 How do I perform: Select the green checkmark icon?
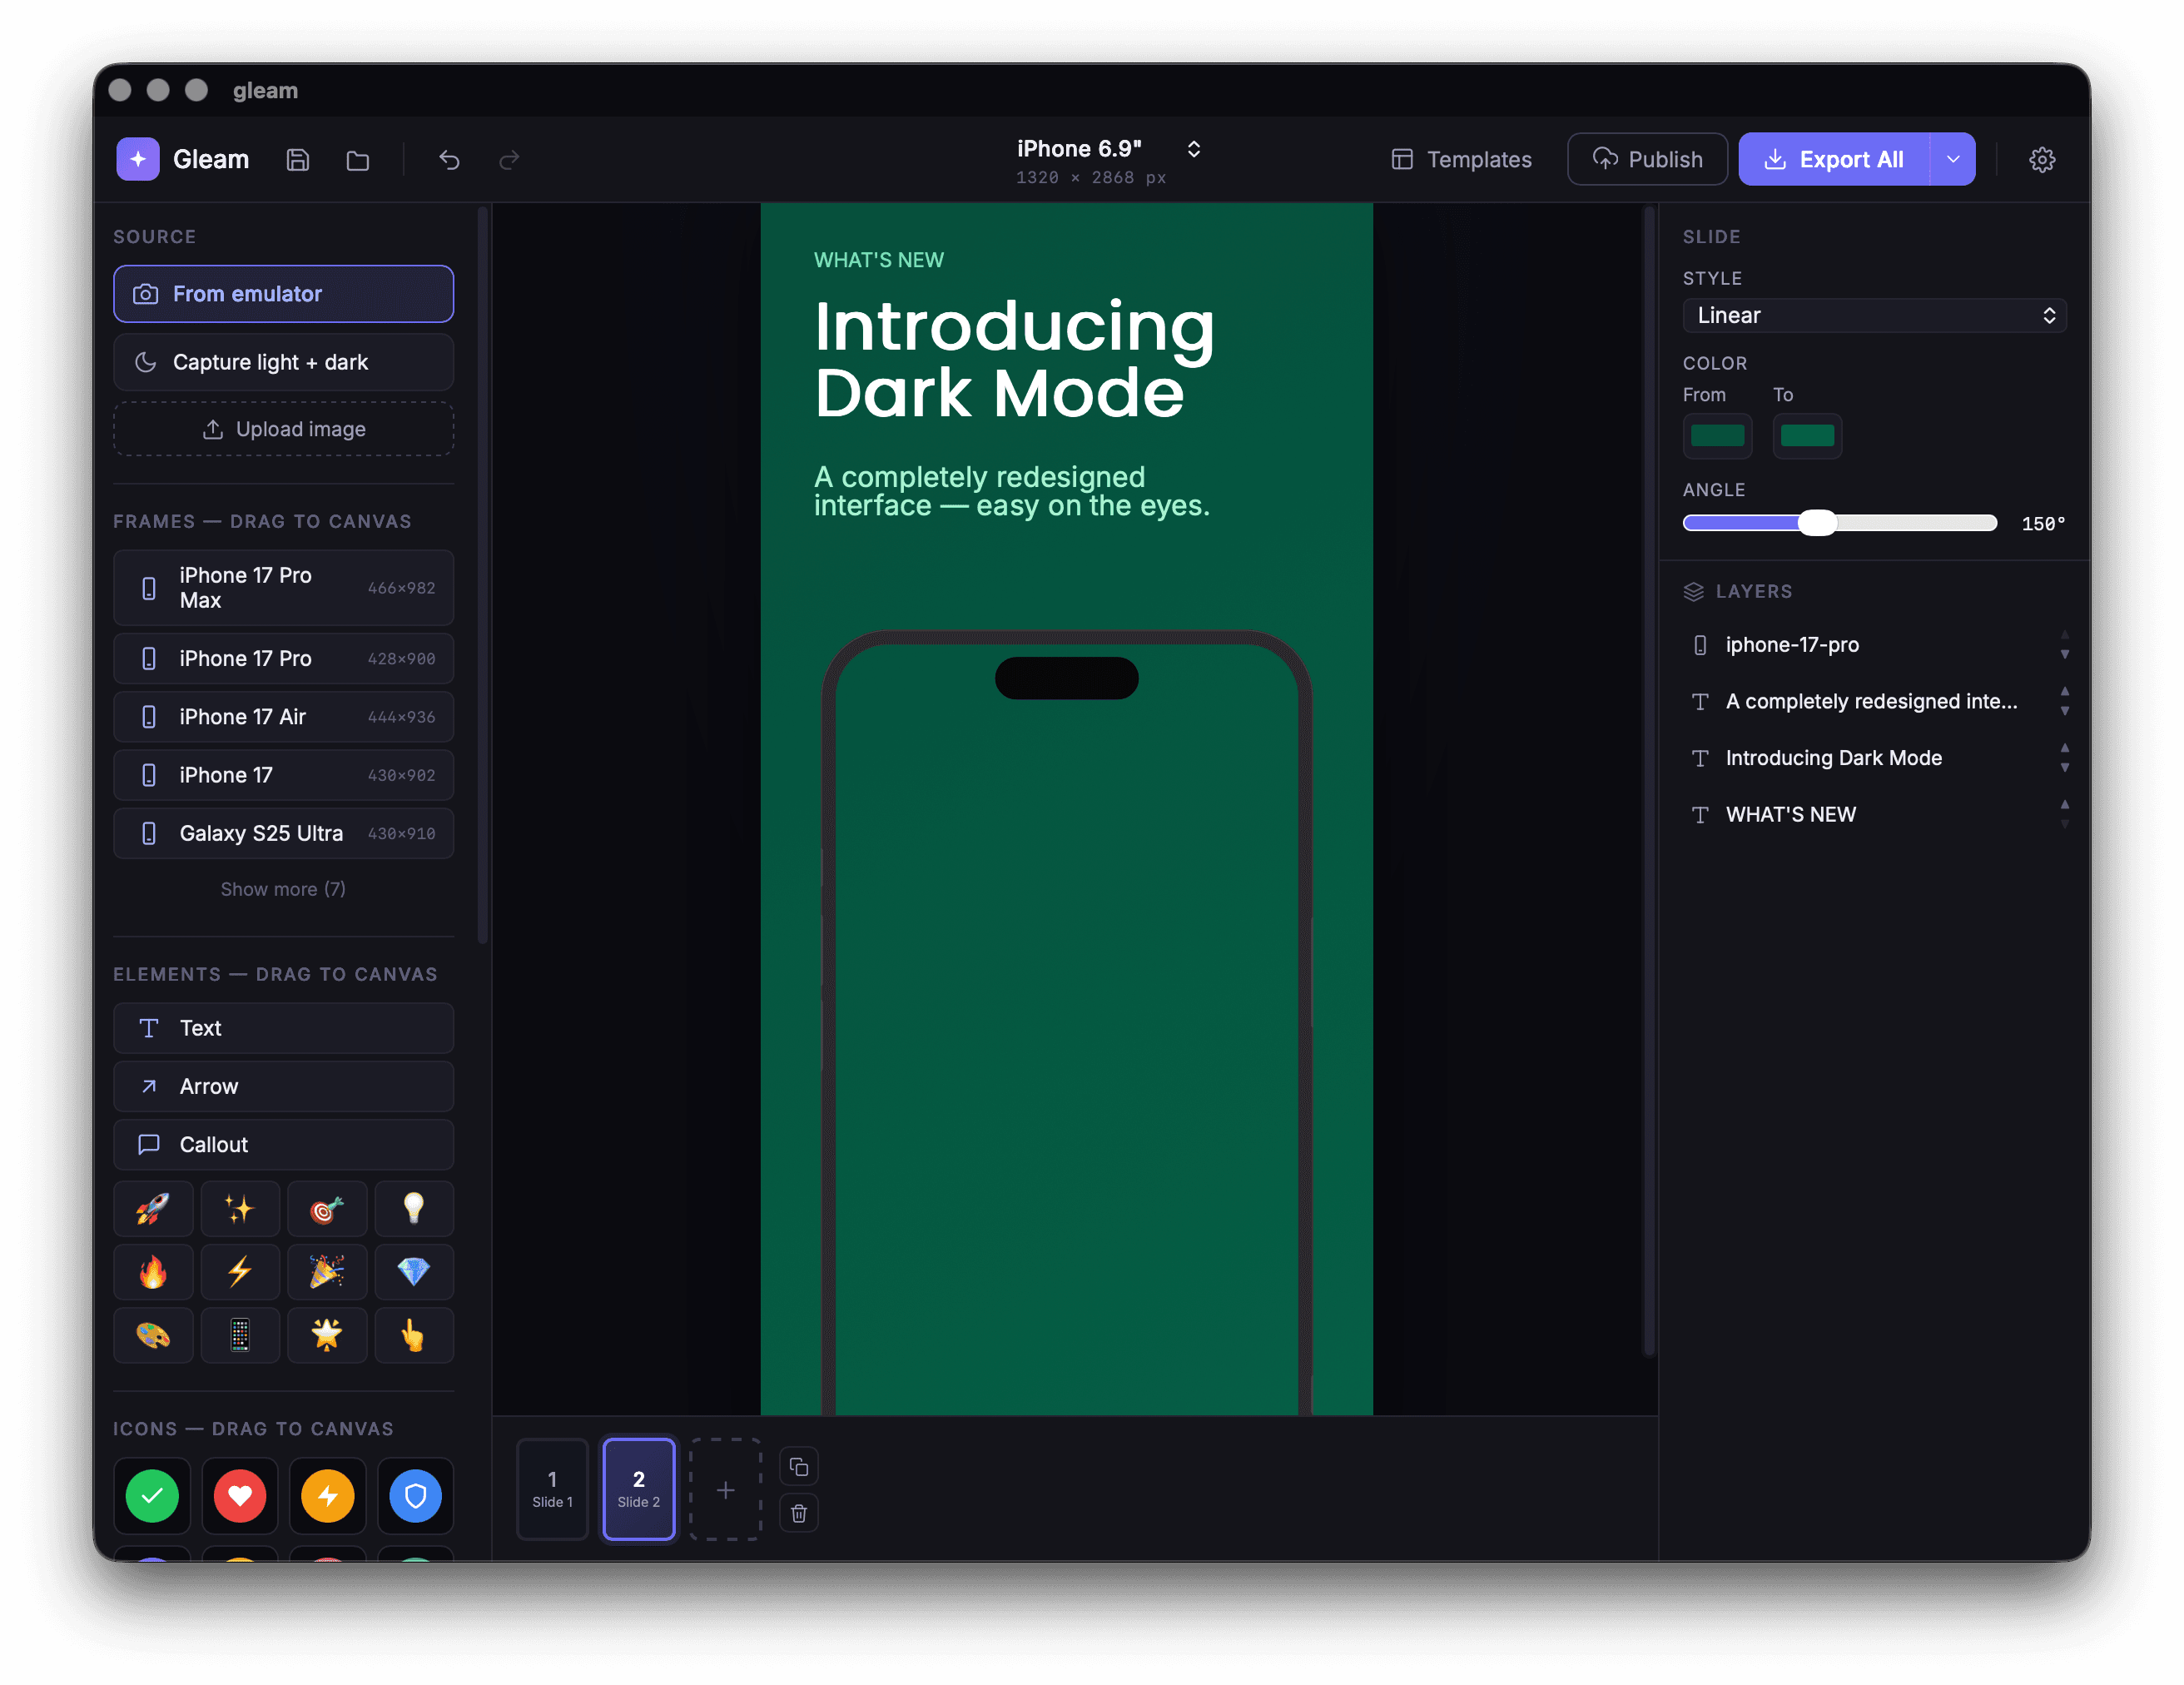(x=152, y=1495)
